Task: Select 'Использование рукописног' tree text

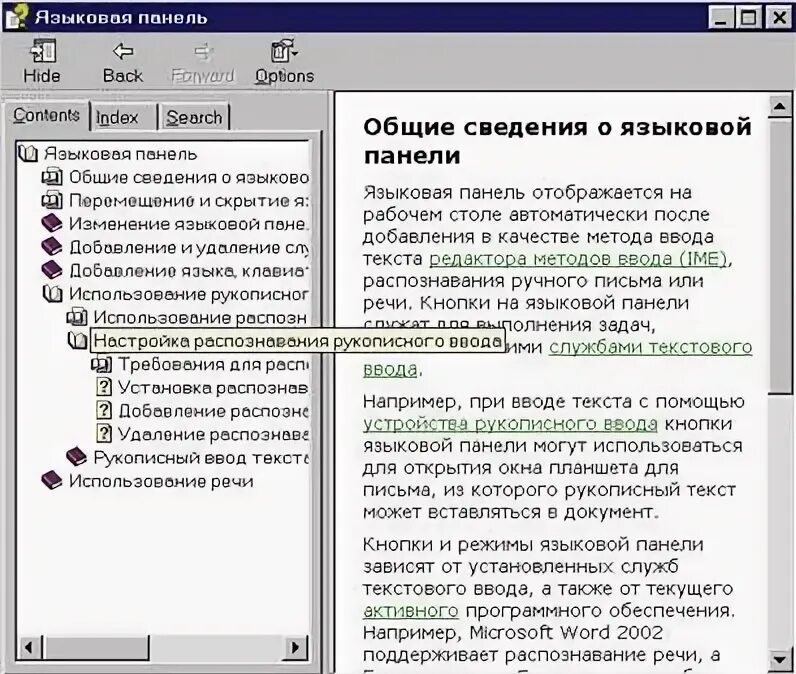Action: 189,294
